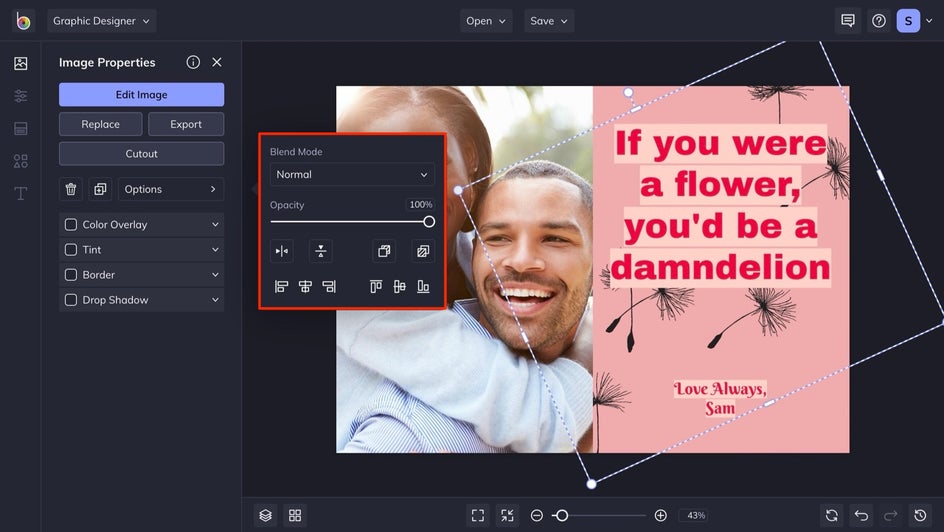Open the history clock icon
This screenshot has height=532, width=944.
(x=920, y=515)
